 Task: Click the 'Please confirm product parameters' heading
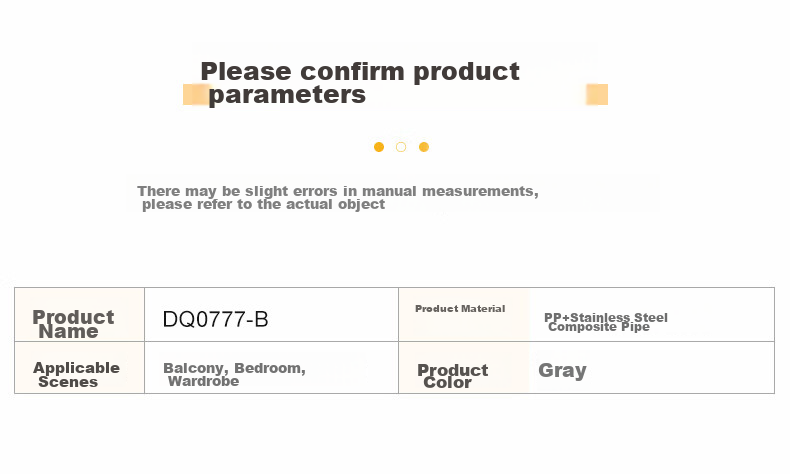[x=360, y=83]
